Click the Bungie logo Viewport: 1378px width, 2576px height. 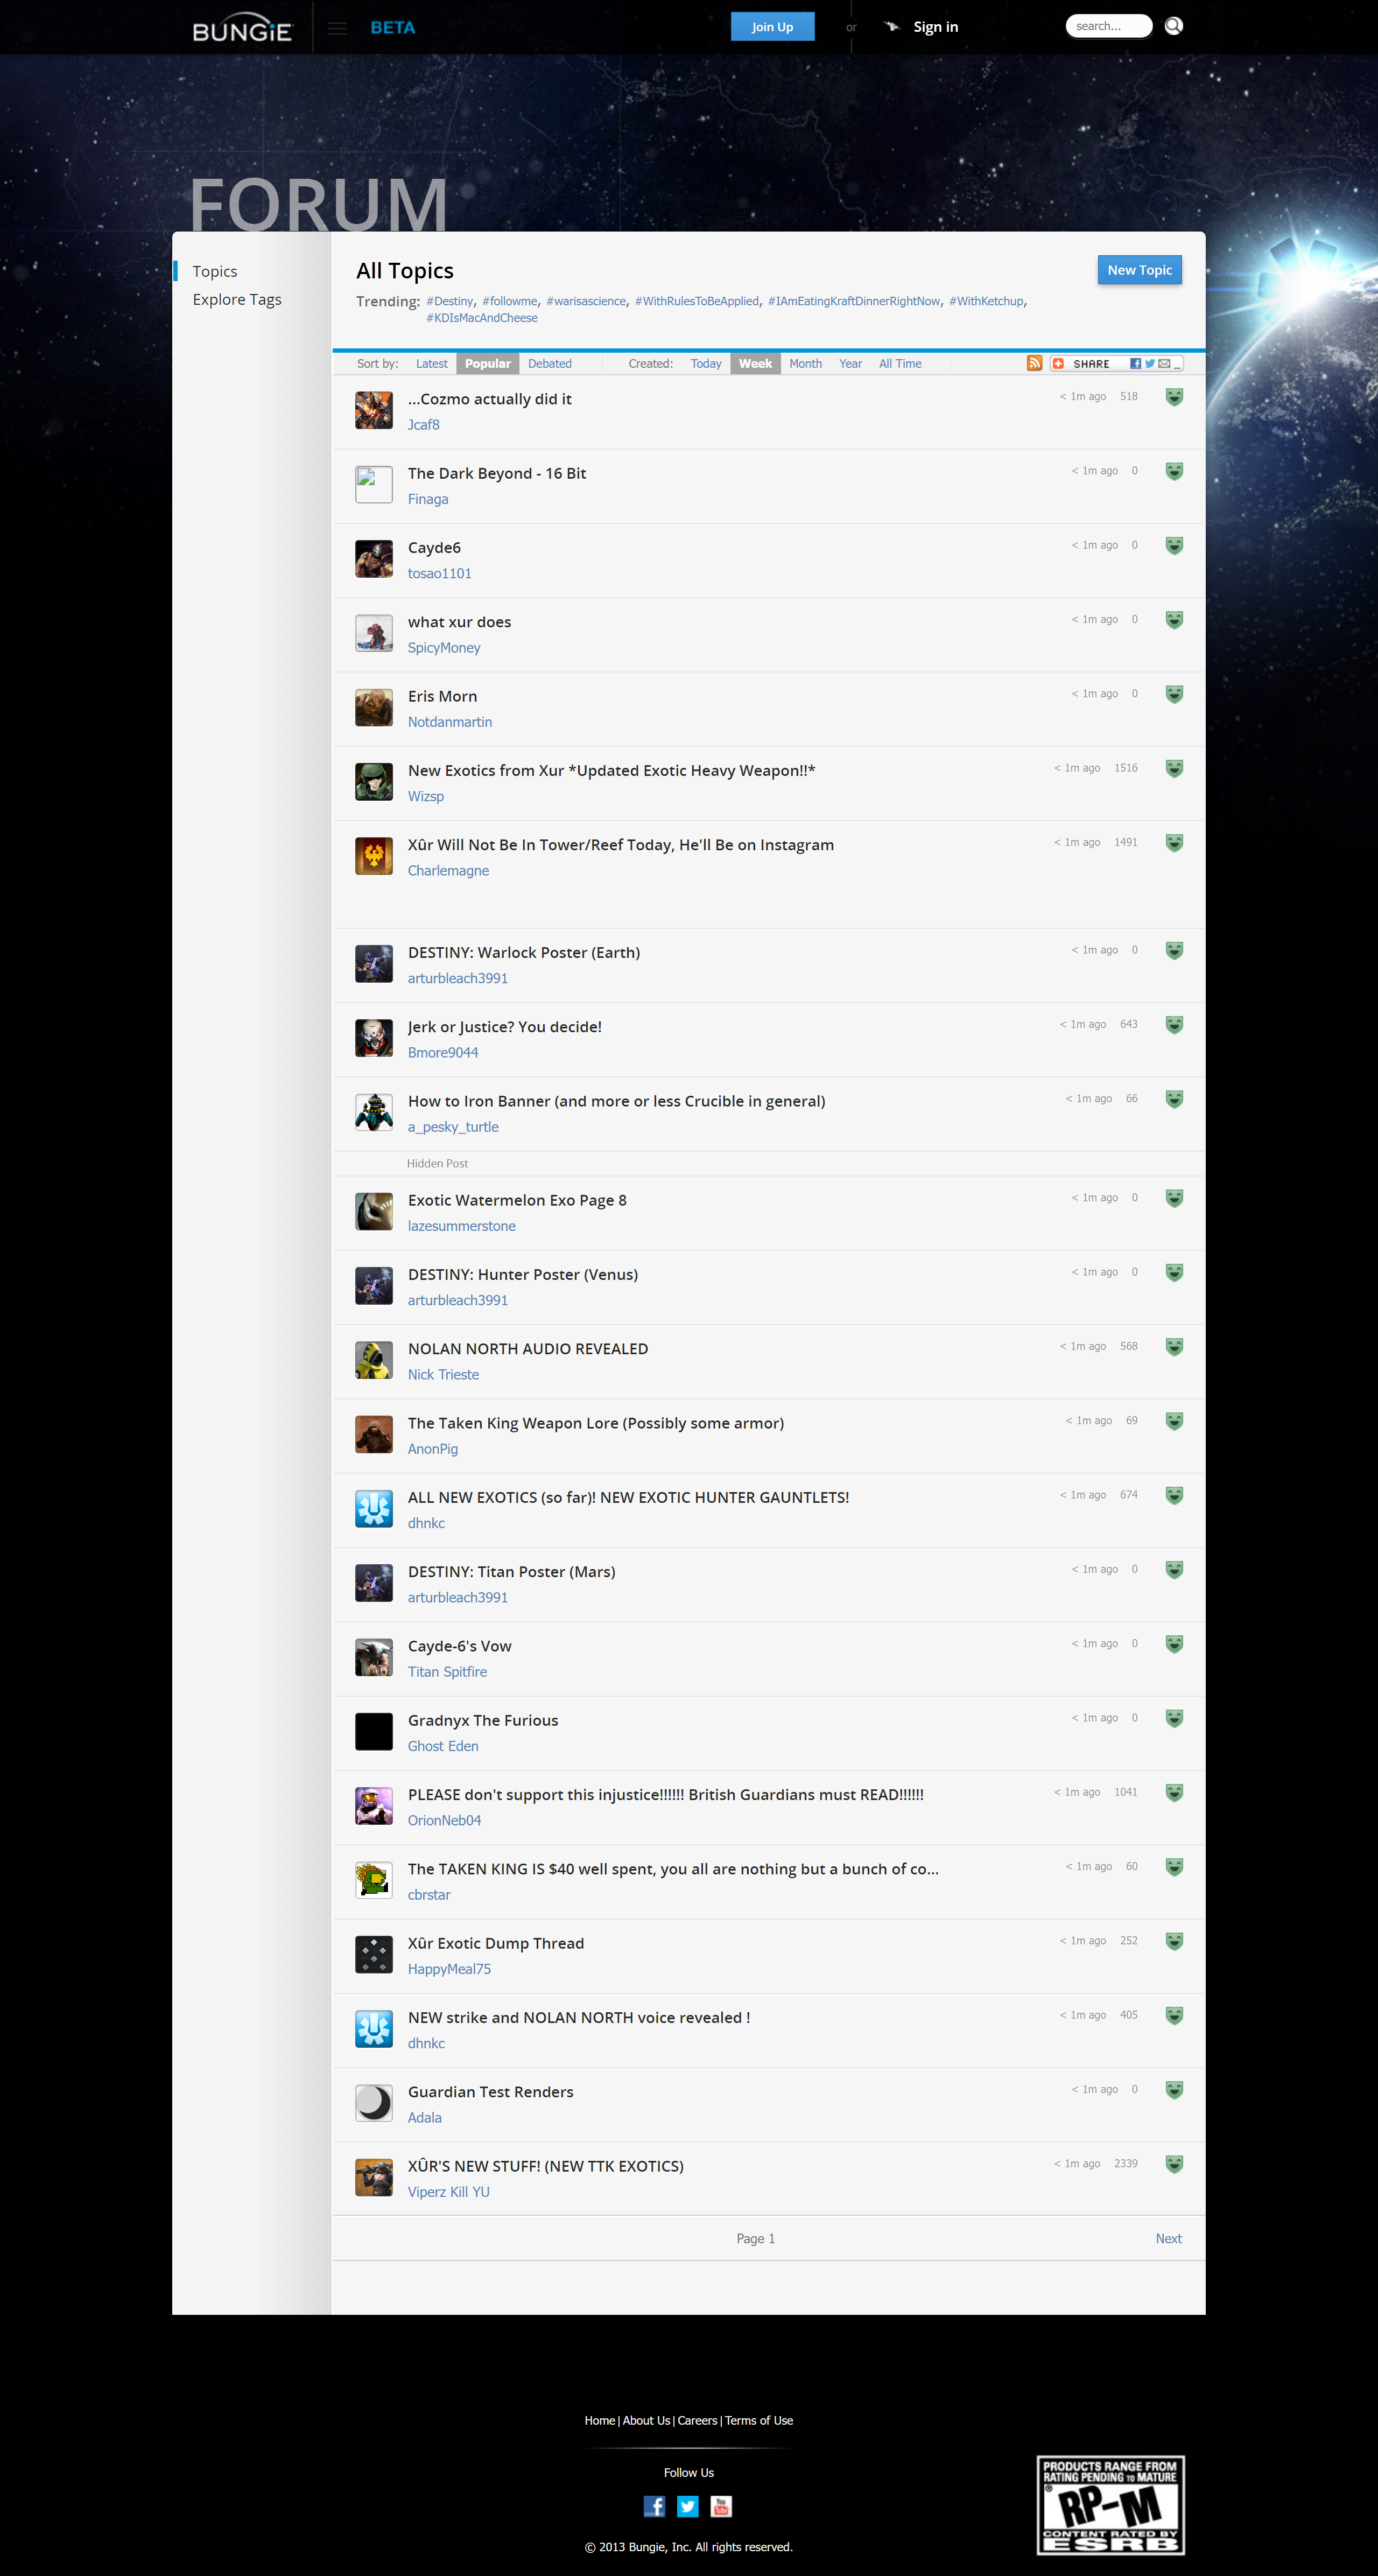click(242, 28)
